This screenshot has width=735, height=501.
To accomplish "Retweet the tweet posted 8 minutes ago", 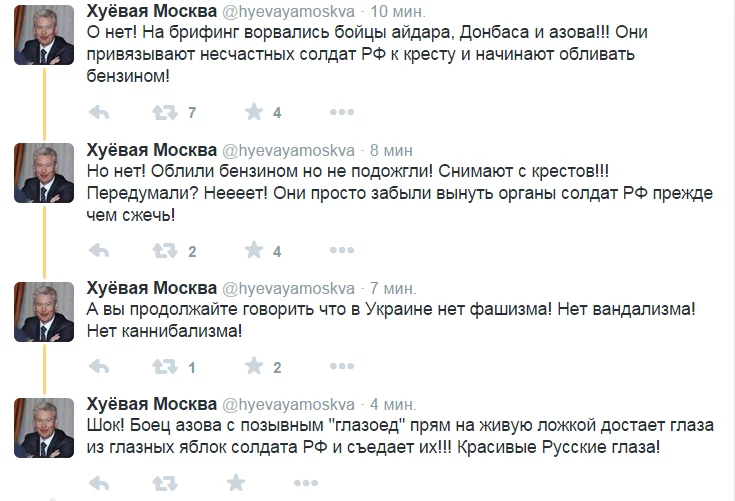I will coord(164,250).
